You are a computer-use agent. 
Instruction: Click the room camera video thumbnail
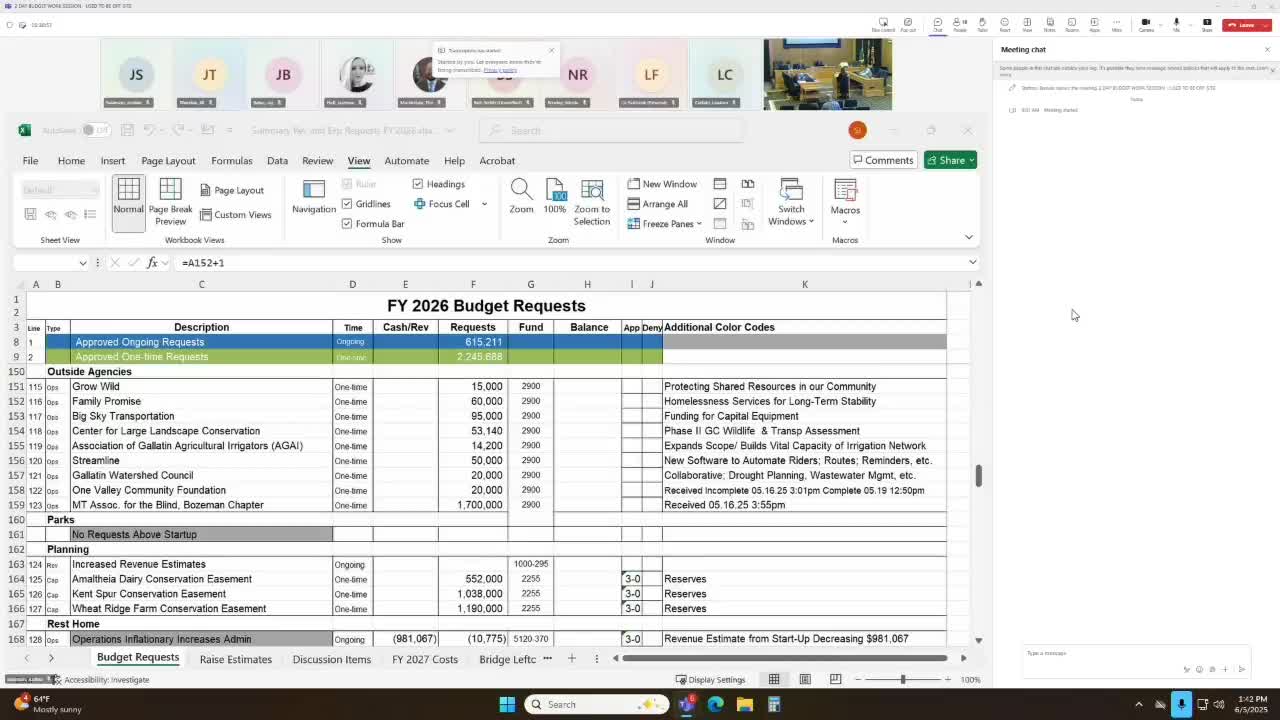point(827,74)
